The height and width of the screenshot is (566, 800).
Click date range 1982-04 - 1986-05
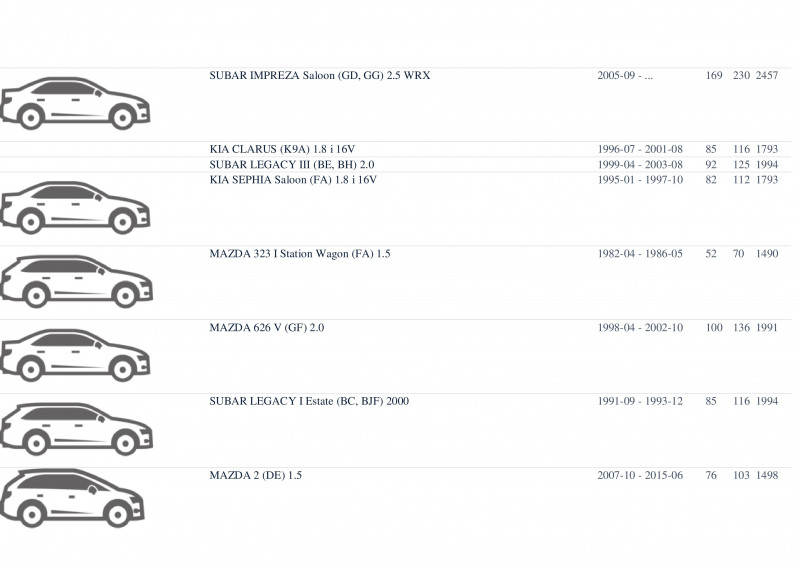point(640,254)
